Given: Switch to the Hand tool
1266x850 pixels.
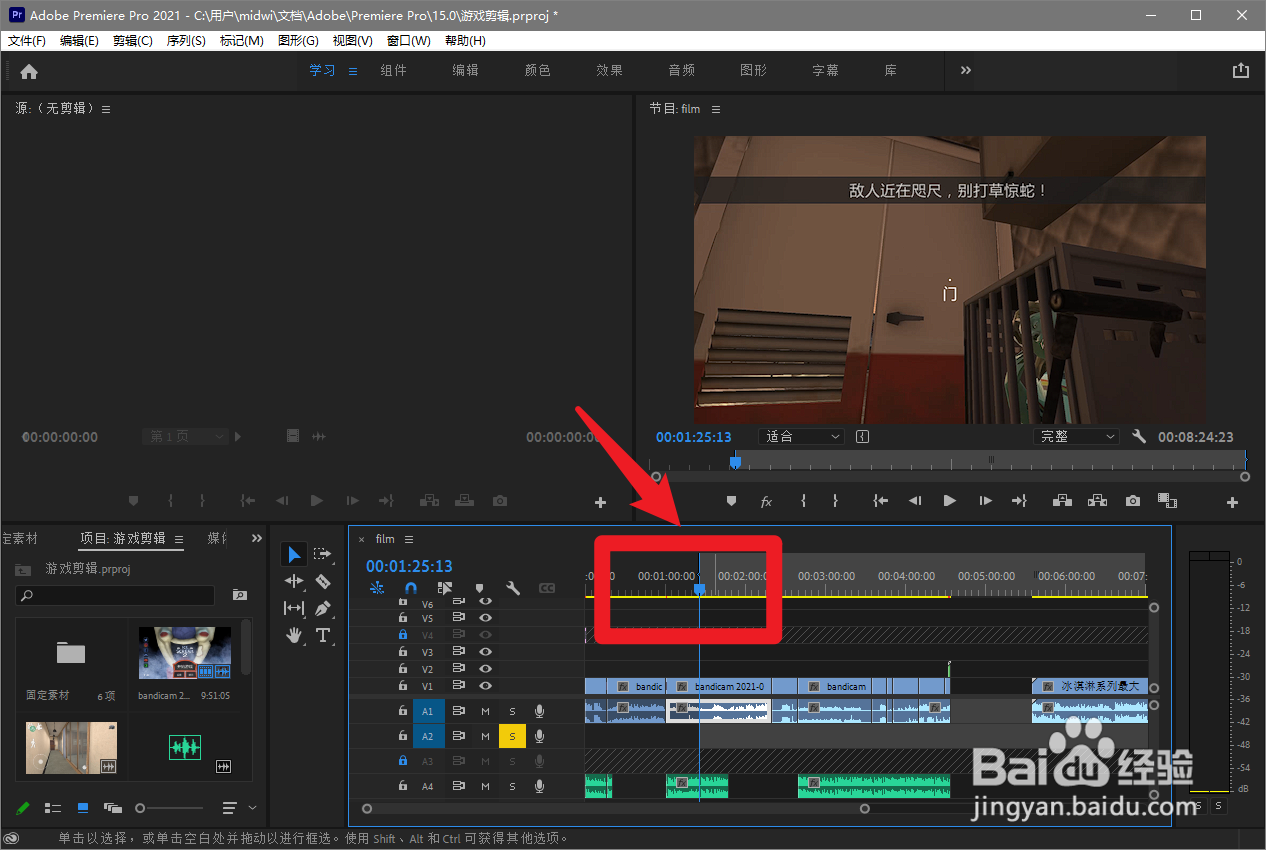Looking at the screenshot, I should 294,635.
